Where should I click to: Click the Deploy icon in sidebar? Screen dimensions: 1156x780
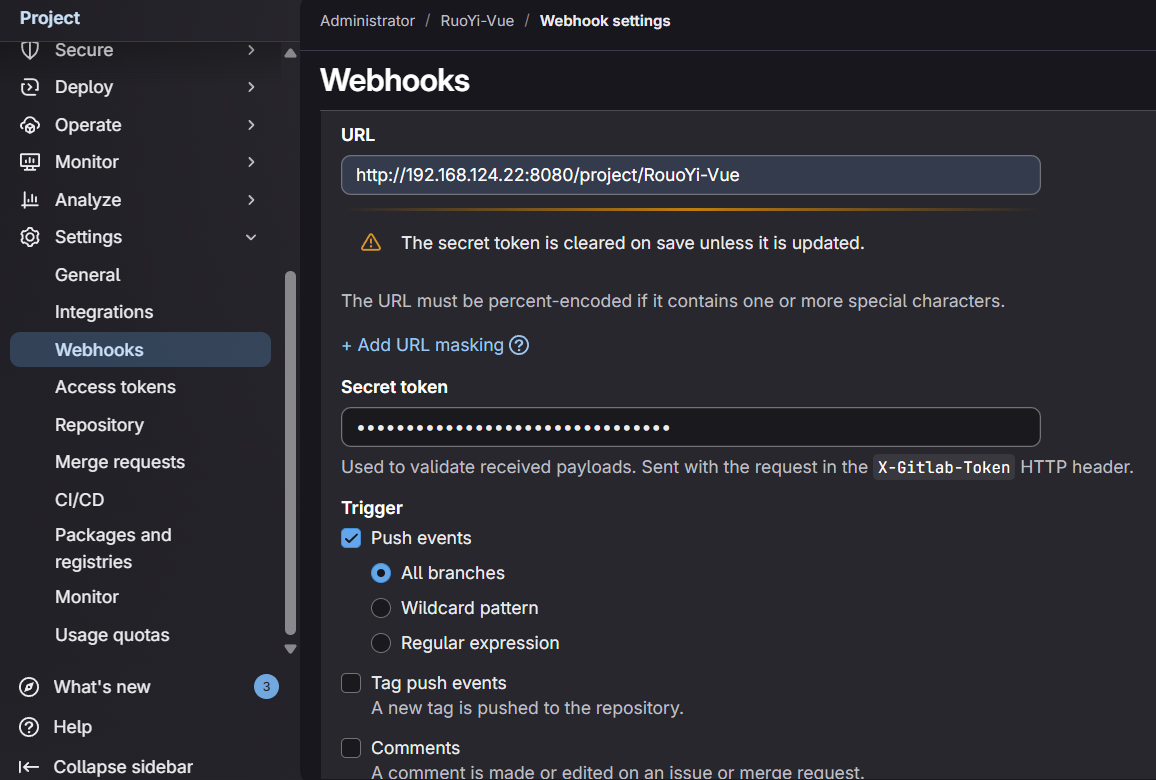tap(29, 87)
